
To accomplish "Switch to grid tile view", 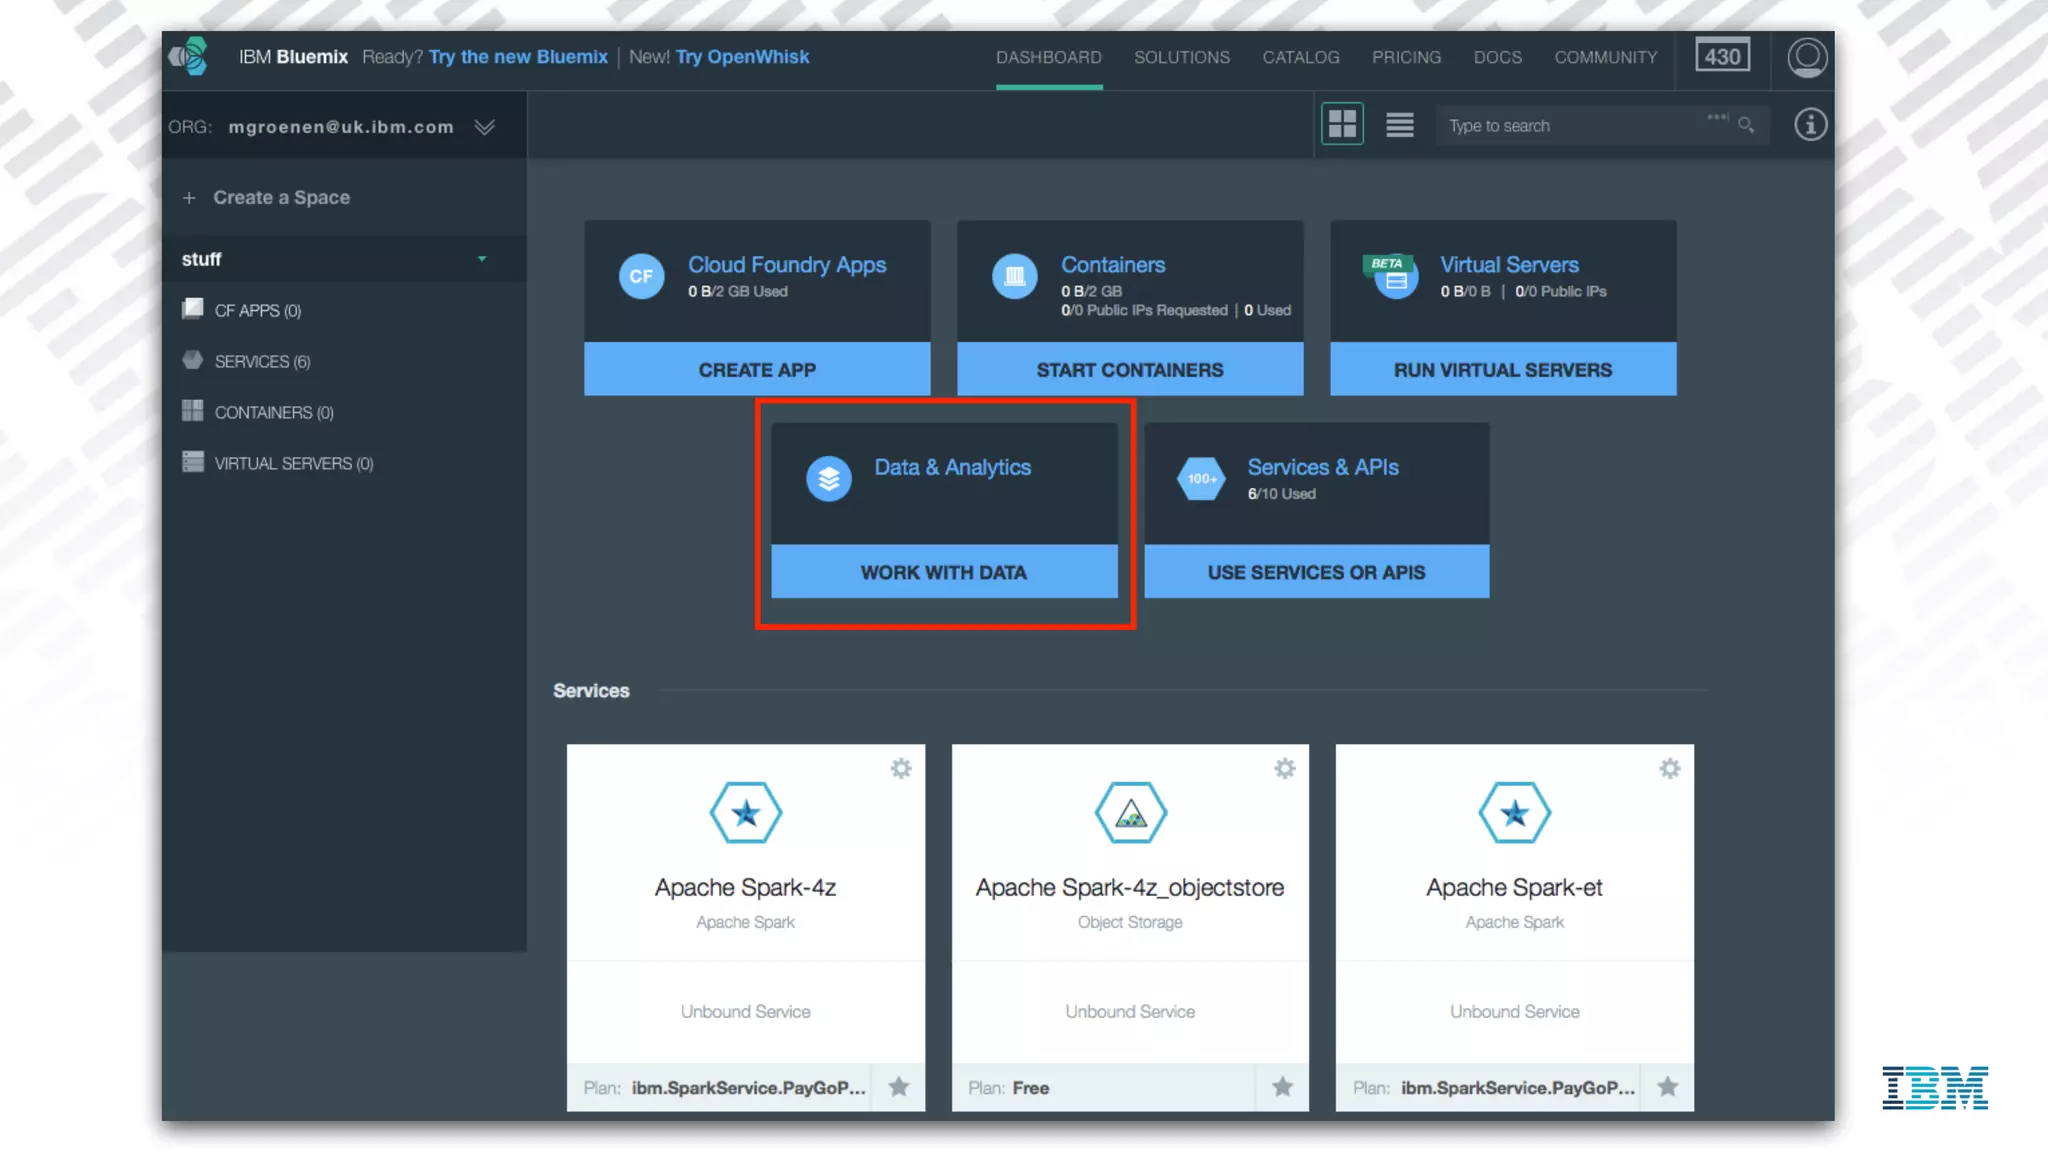I will (x=1342, y=124).
